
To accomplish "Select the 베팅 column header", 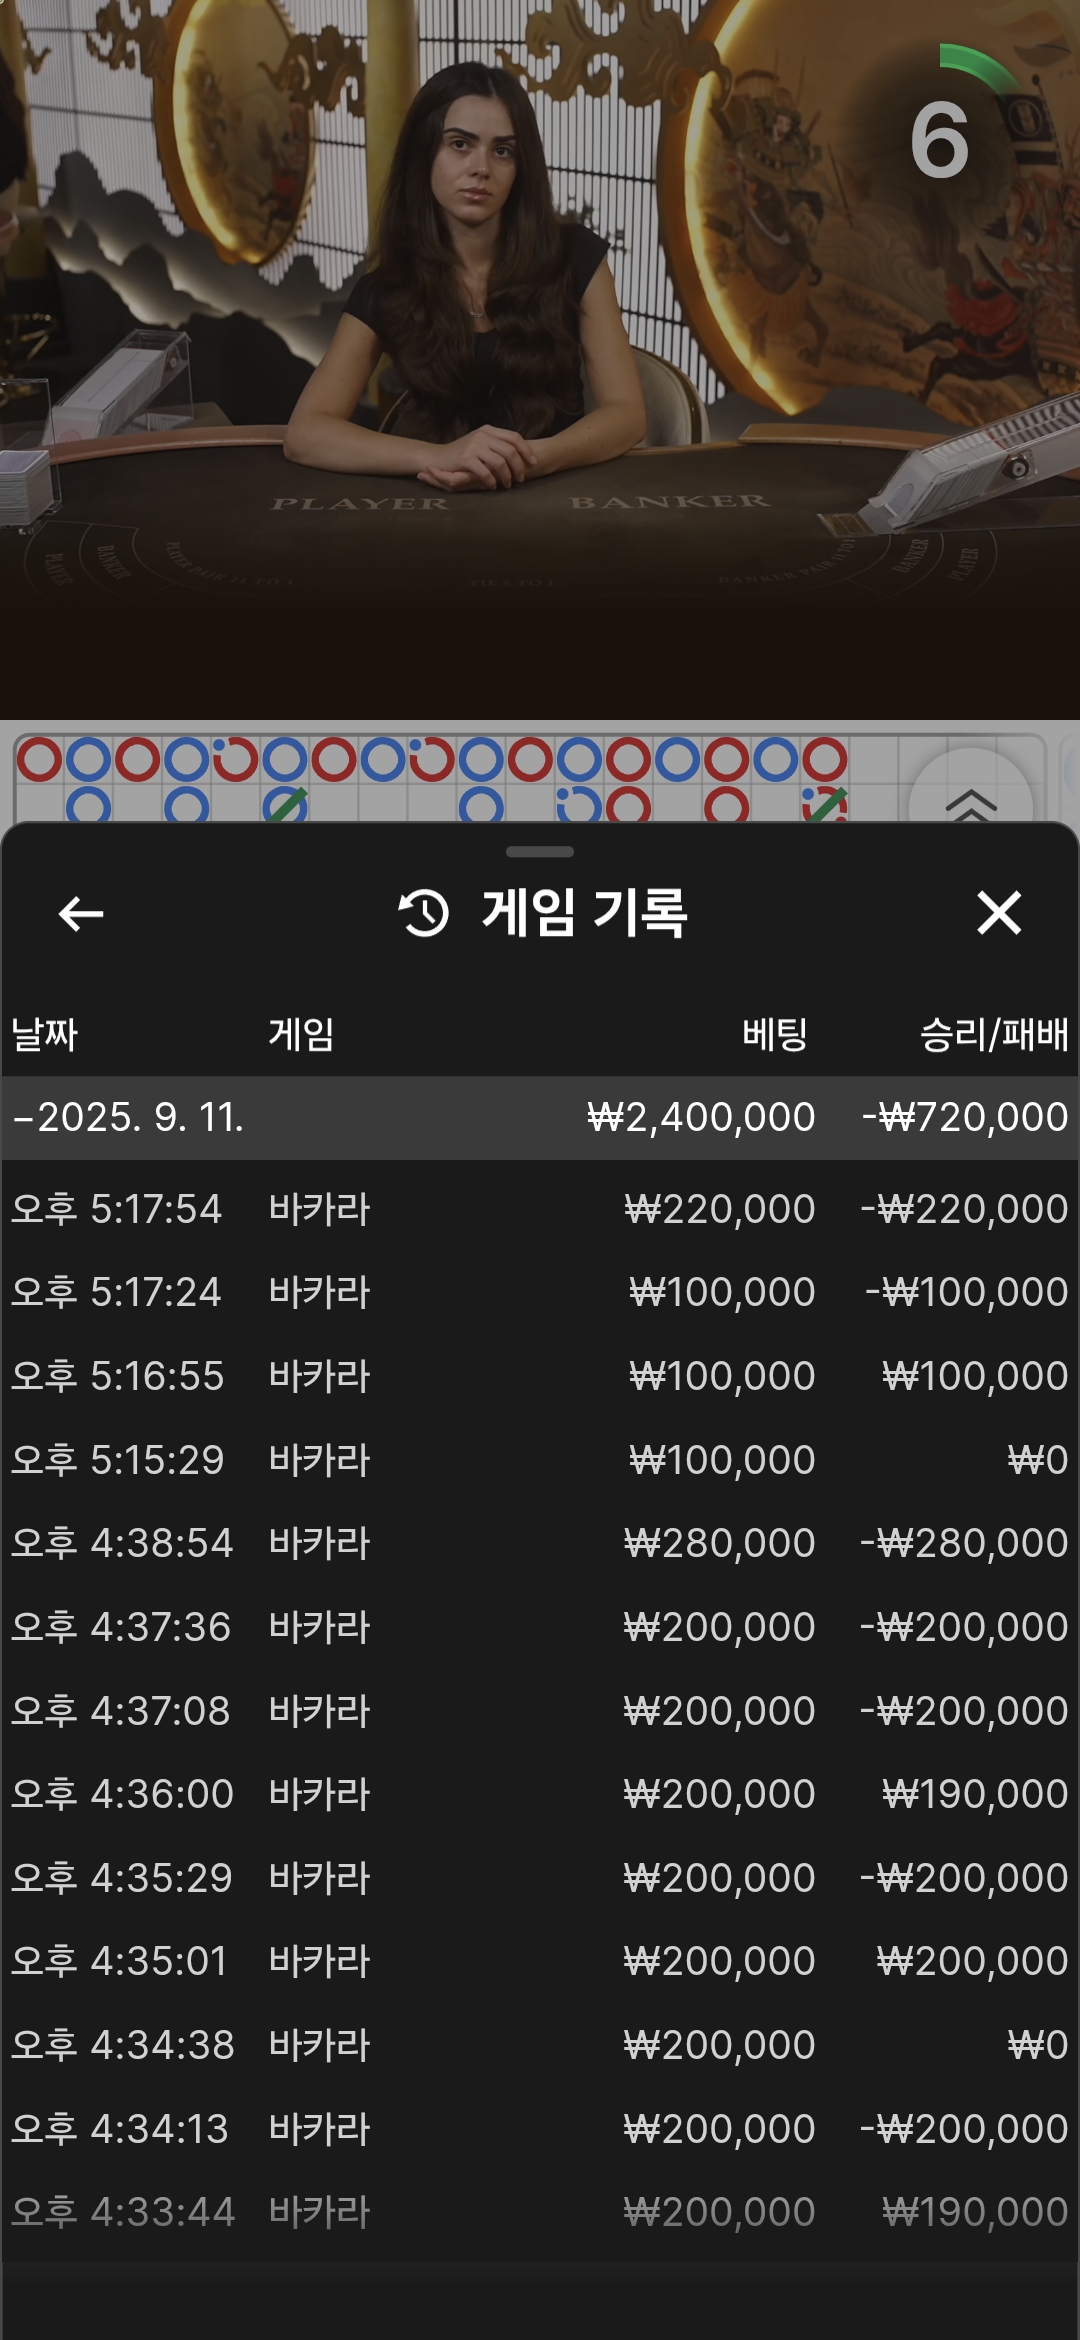I will point(775,1034).
